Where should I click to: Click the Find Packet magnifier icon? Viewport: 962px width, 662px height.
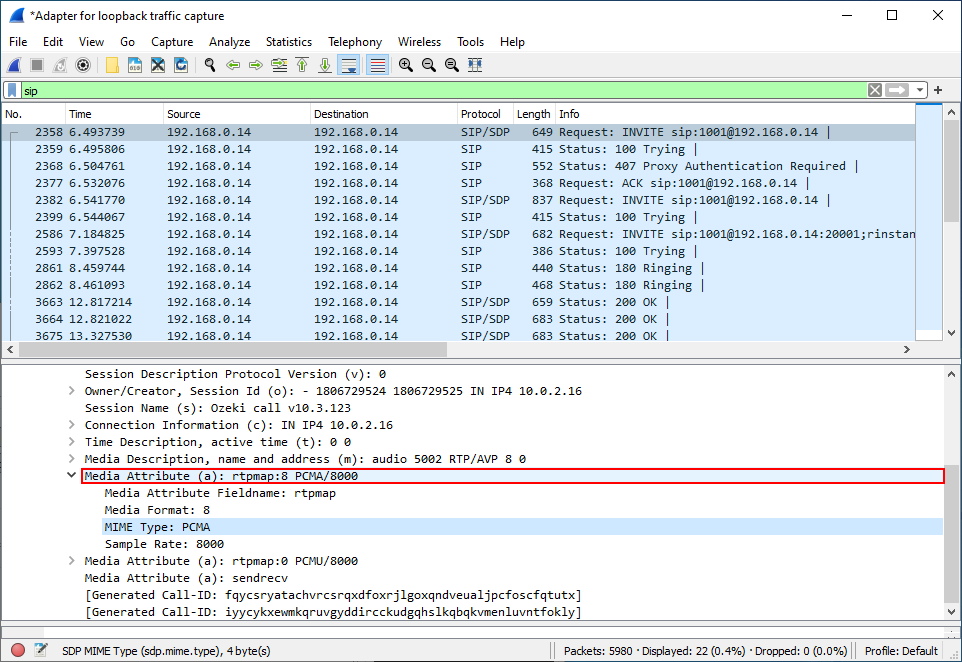click(210, 65)
